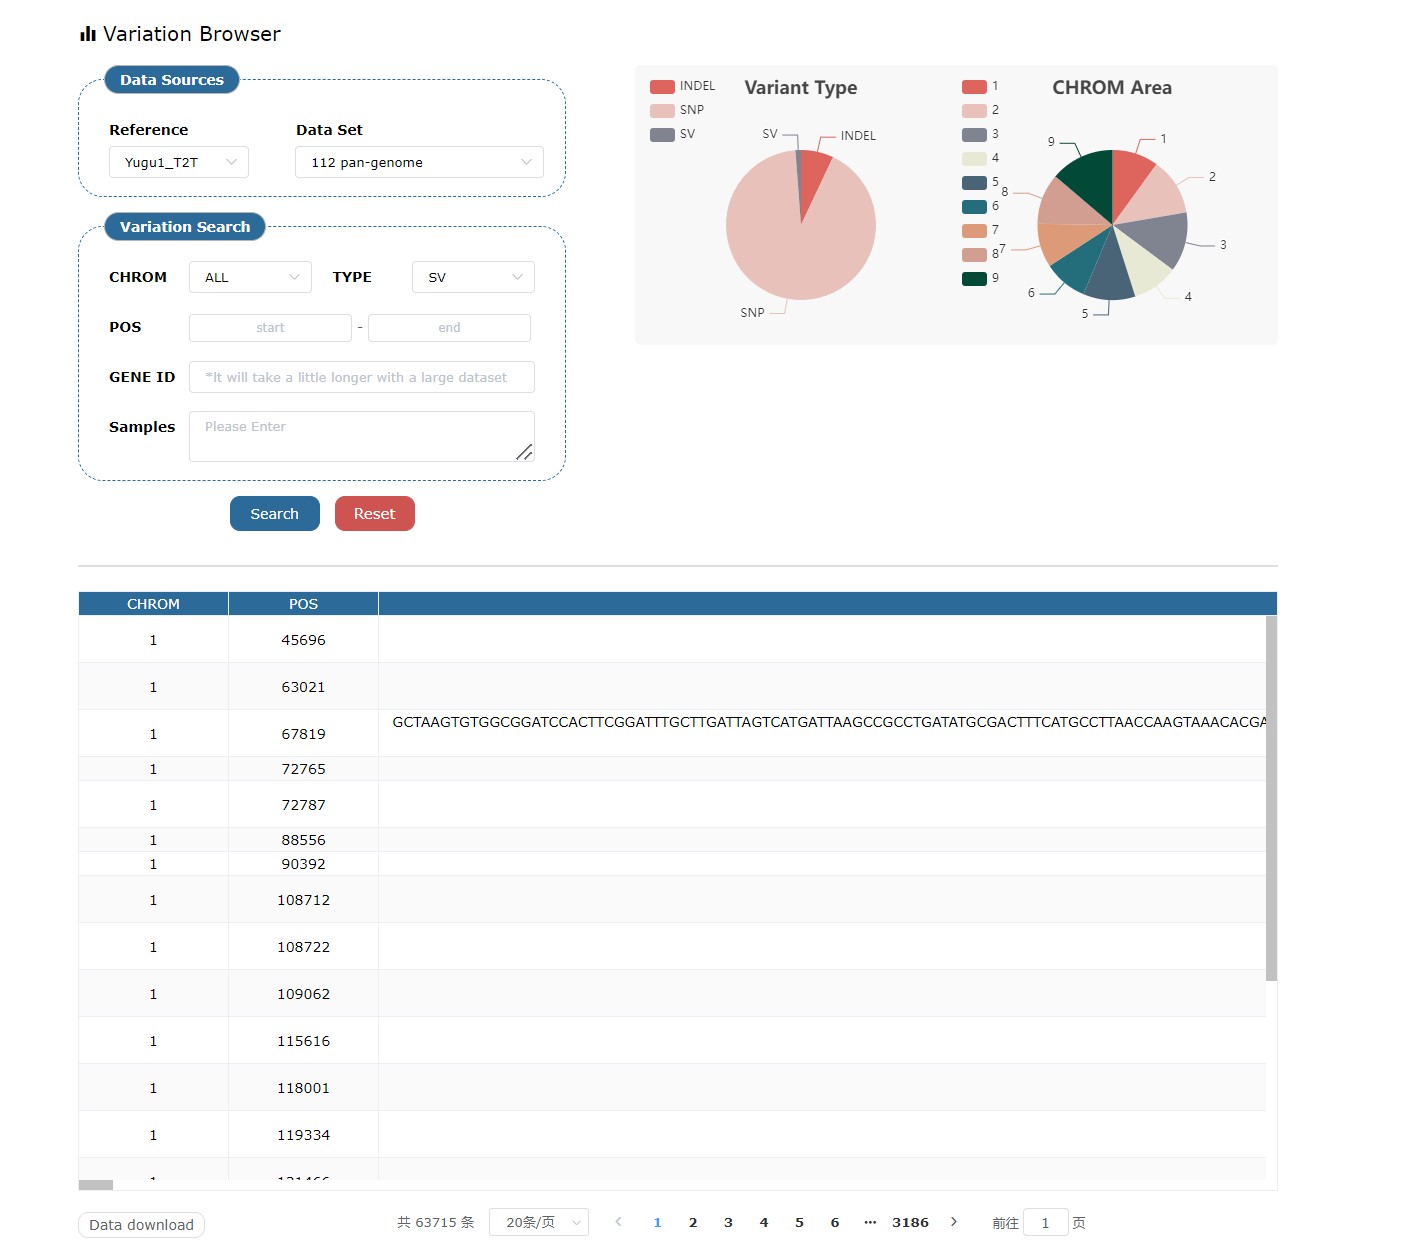1401x1247 pixels.
Task: Click the Samples text area
Action: [x=362, y=436]
